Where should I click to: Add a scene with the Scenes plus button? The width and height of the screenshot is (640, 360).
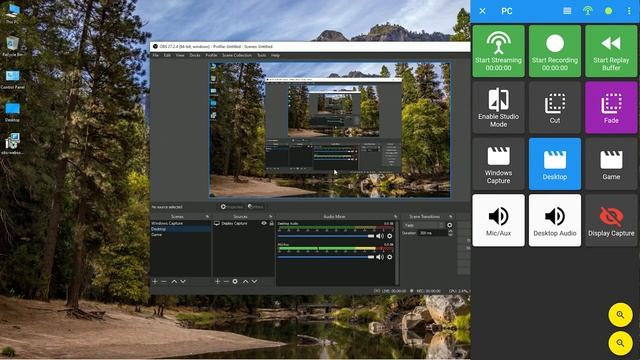155,281
